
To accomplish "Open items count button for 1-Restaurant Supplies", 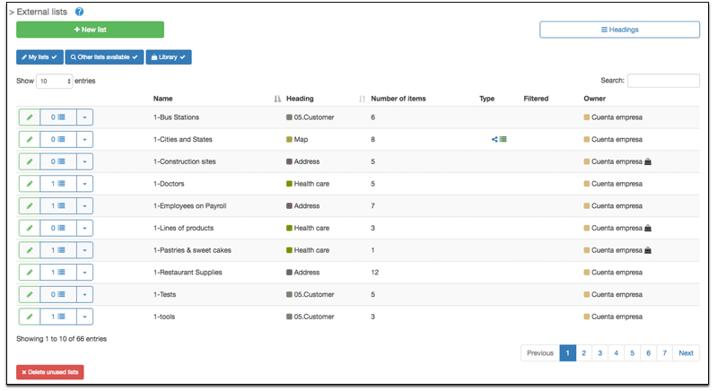I will pos(58,272).
